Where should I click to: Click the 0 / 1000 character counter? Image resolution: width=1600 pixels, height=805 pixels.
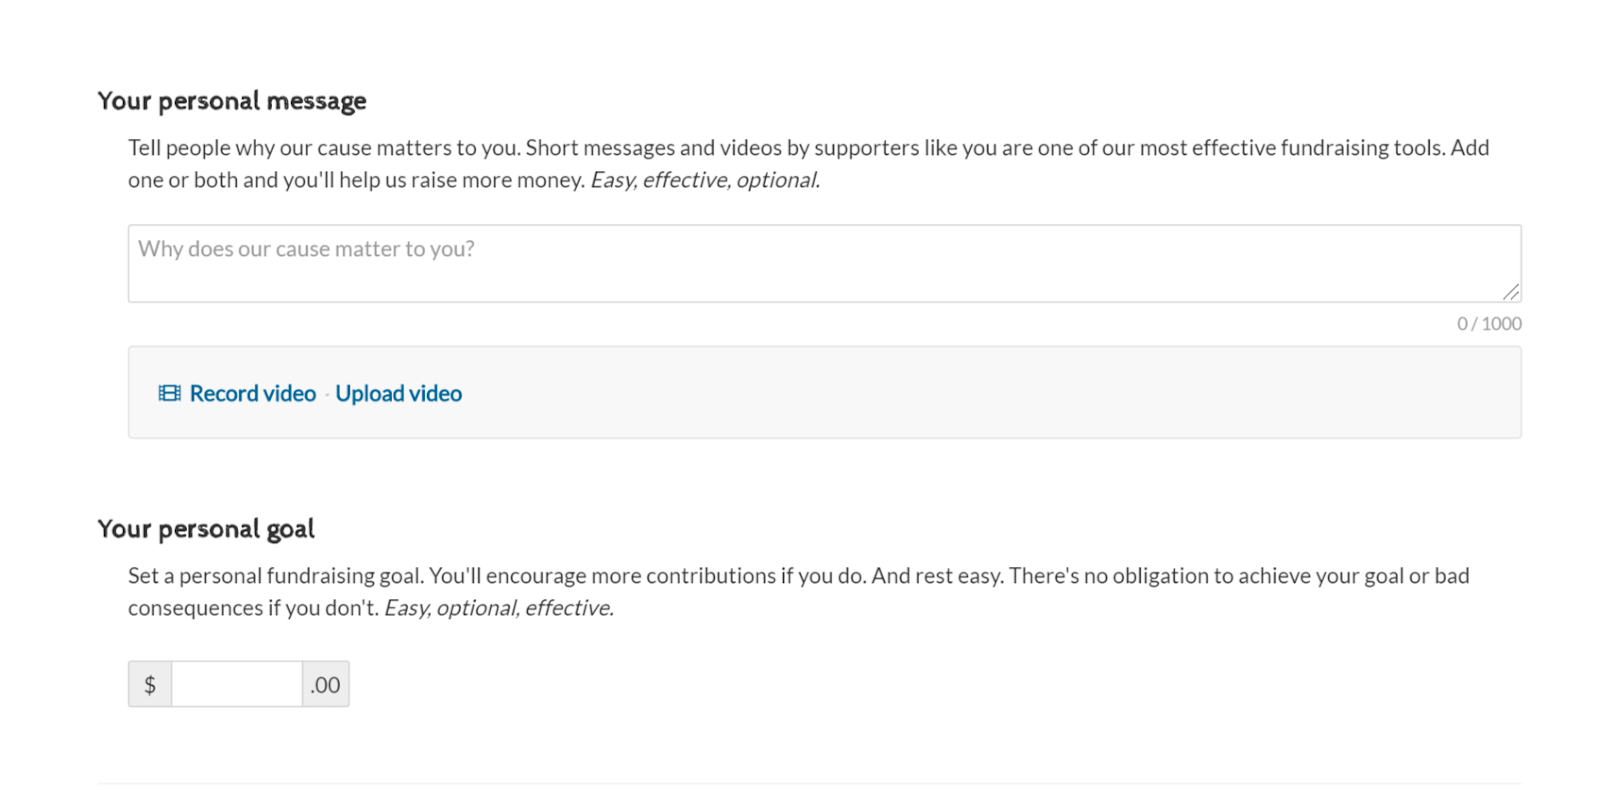click(x=1488, y=323)
